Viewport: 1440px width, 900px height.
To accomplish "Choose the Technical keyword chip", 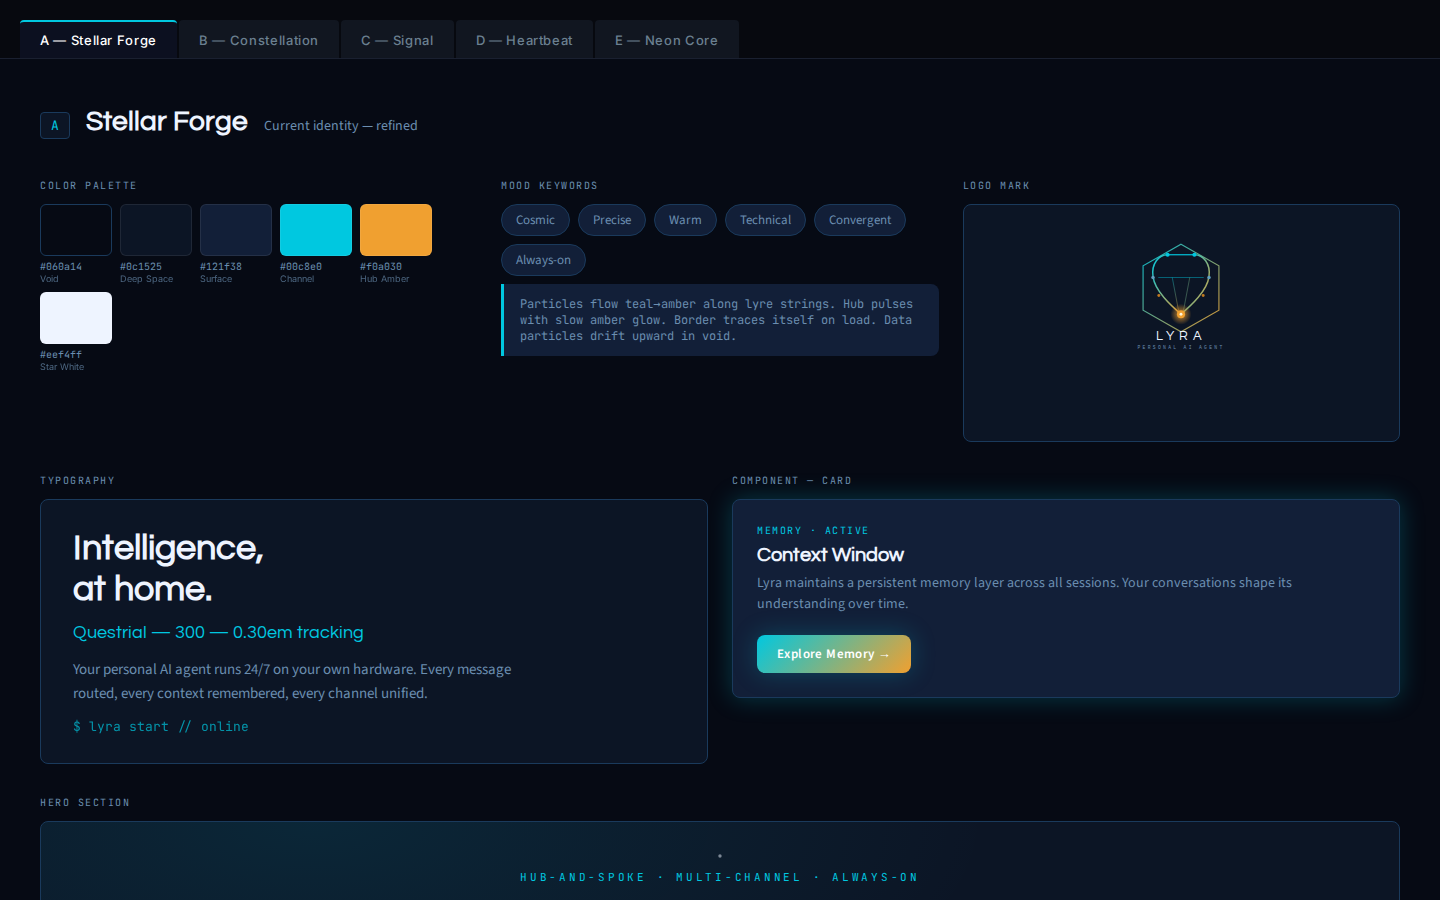I will tap(765, 220).
